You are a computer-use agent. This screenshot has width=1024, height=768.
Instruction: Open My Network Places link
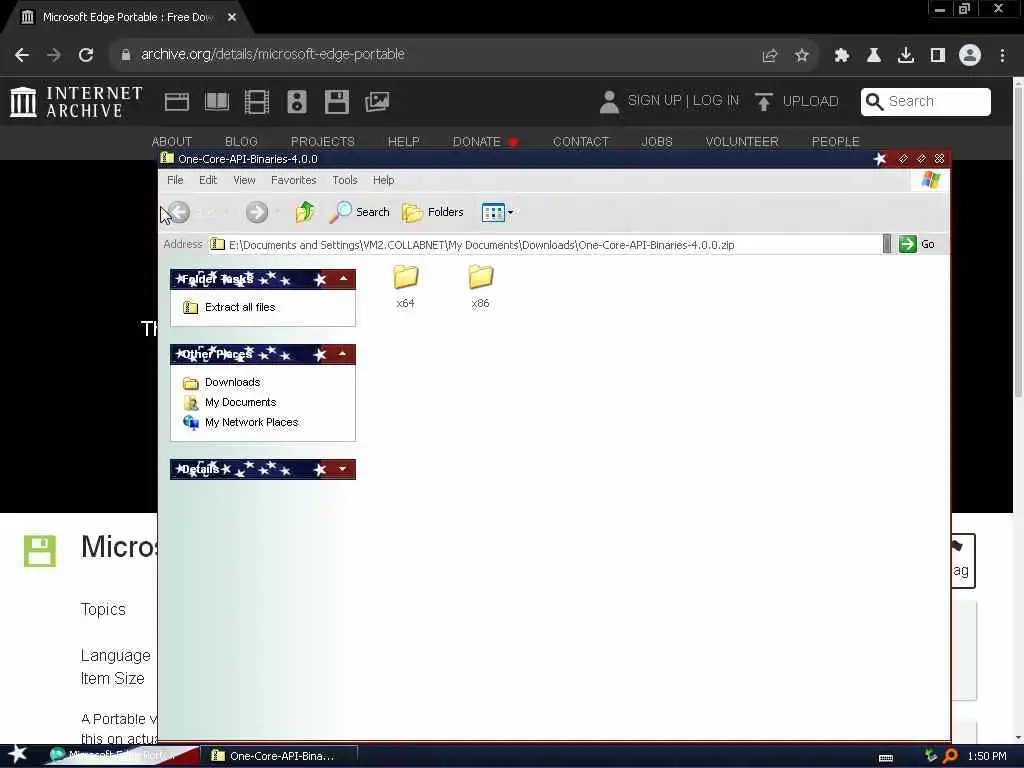click(251, 423)
